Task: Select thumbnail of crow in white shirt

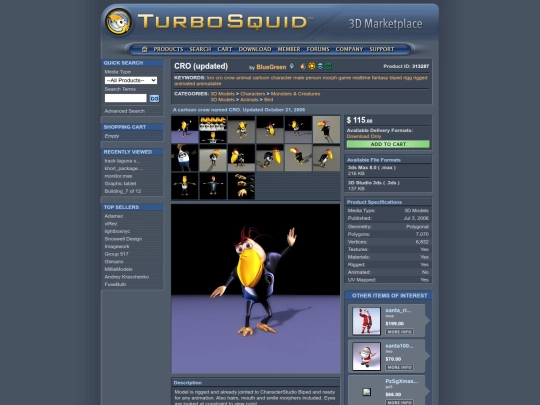Action: click(185, 158)
